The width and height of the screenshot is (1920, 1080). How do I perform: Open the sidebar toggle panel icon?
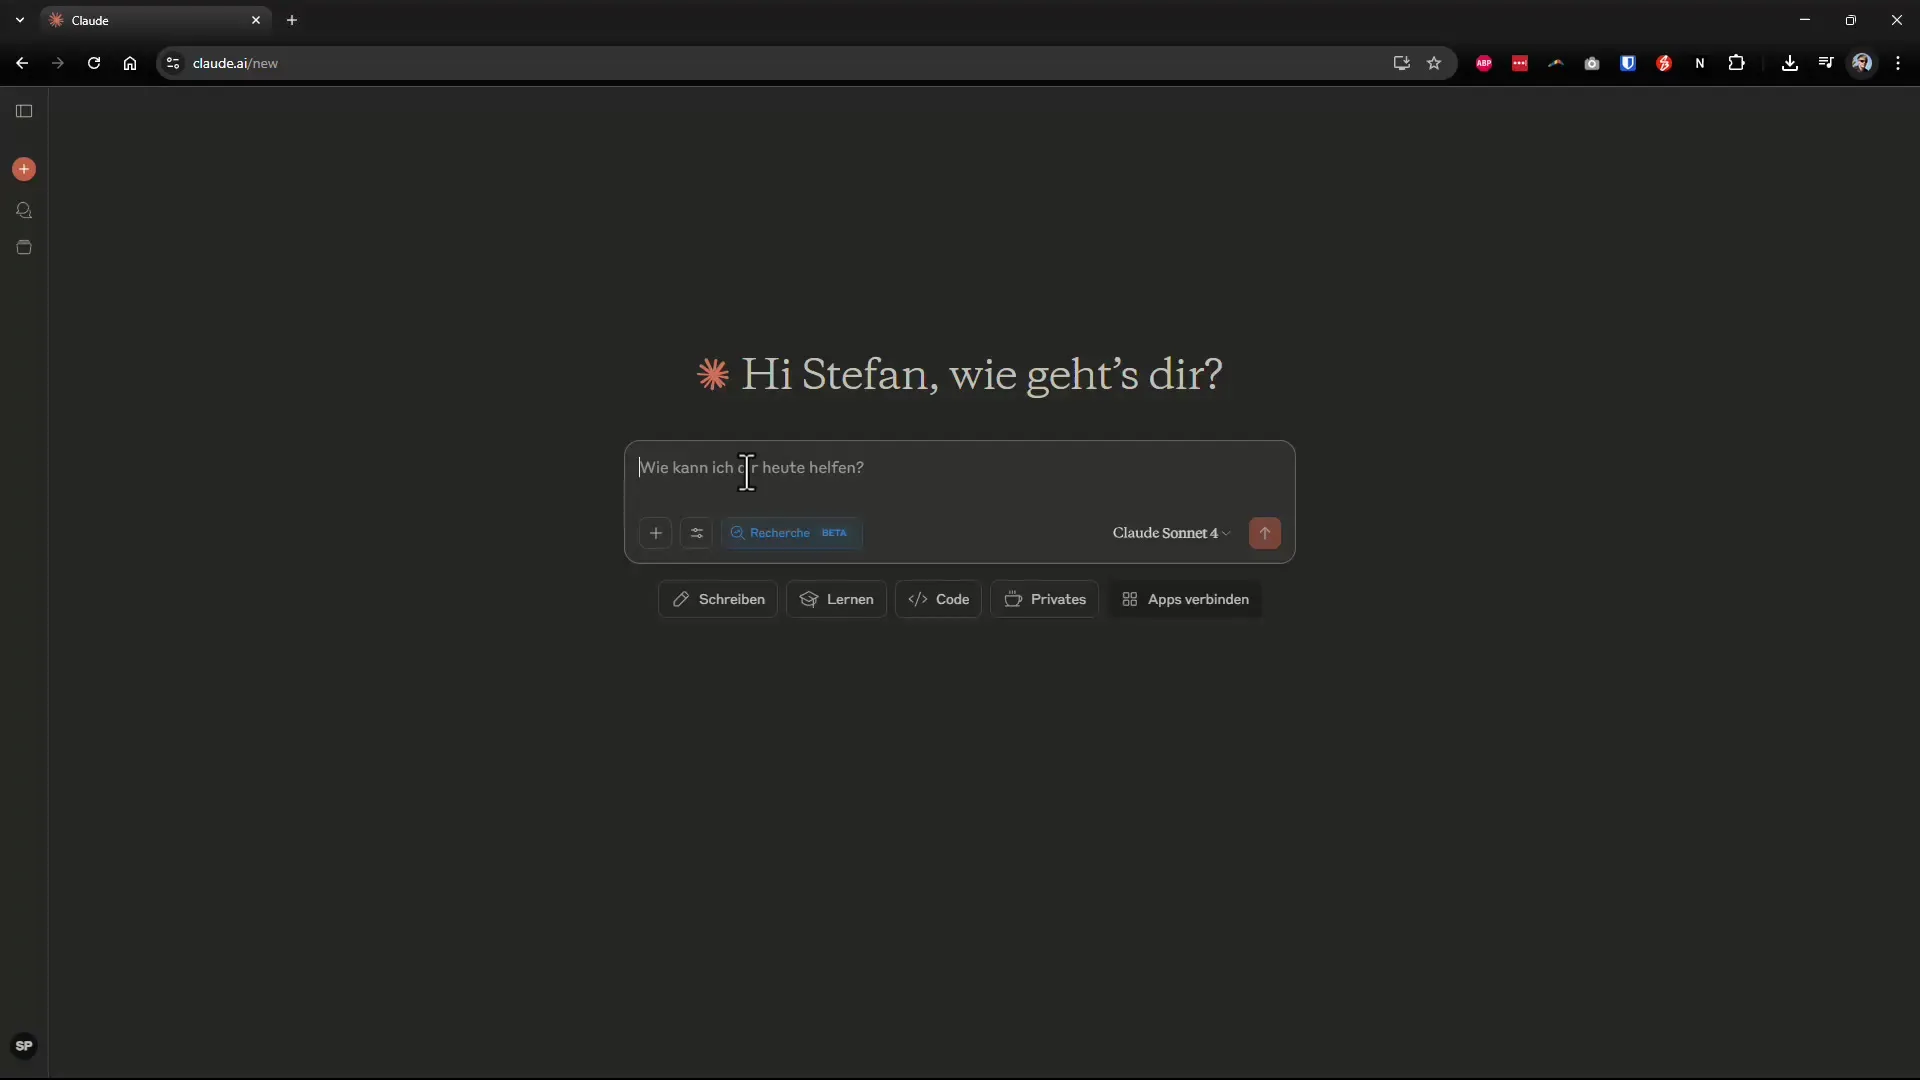pyautogui.click(x=24, y=111)
